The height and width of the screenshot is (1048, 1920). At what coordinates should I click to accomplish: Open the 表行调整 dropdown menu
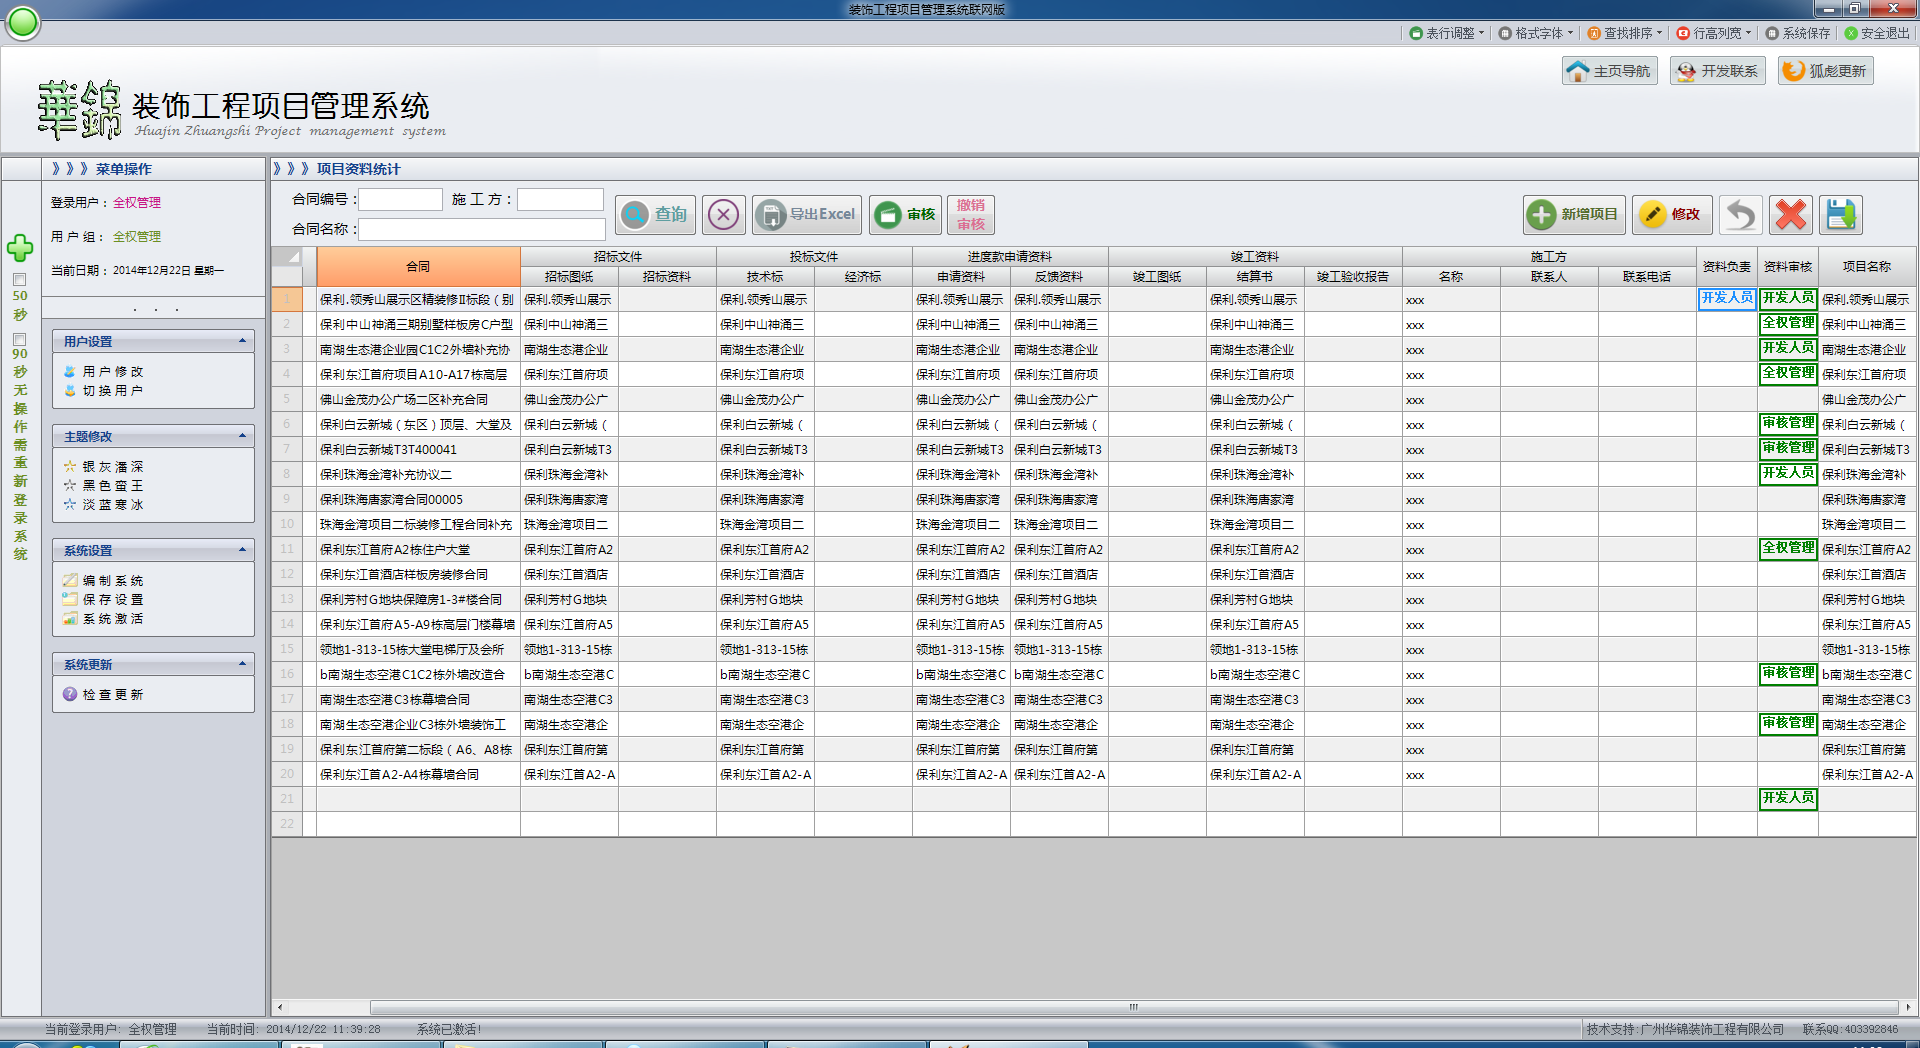click(1446, 33)
